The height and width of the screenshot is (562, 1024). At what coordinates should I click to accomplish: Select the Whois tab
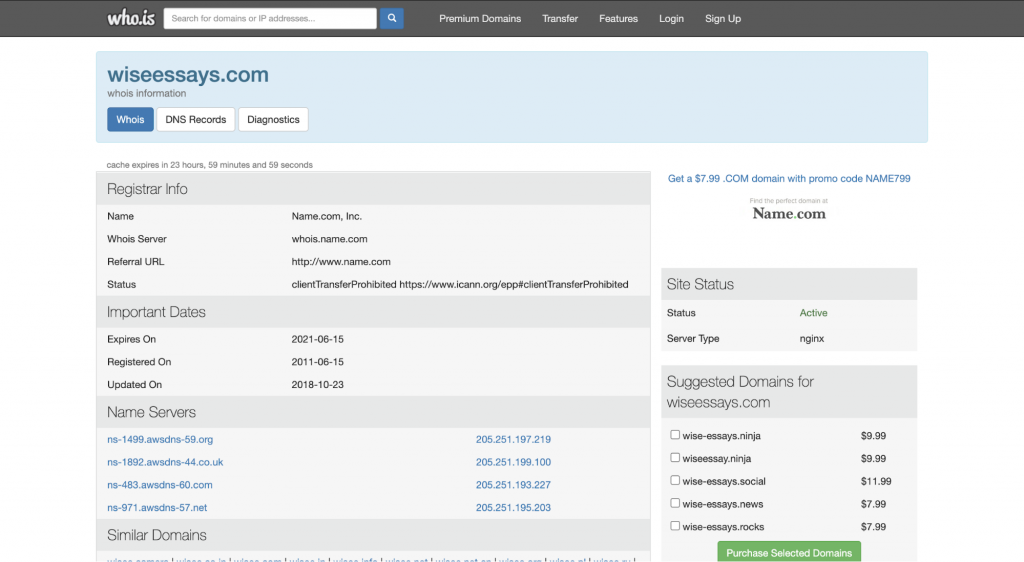point(131,119)
